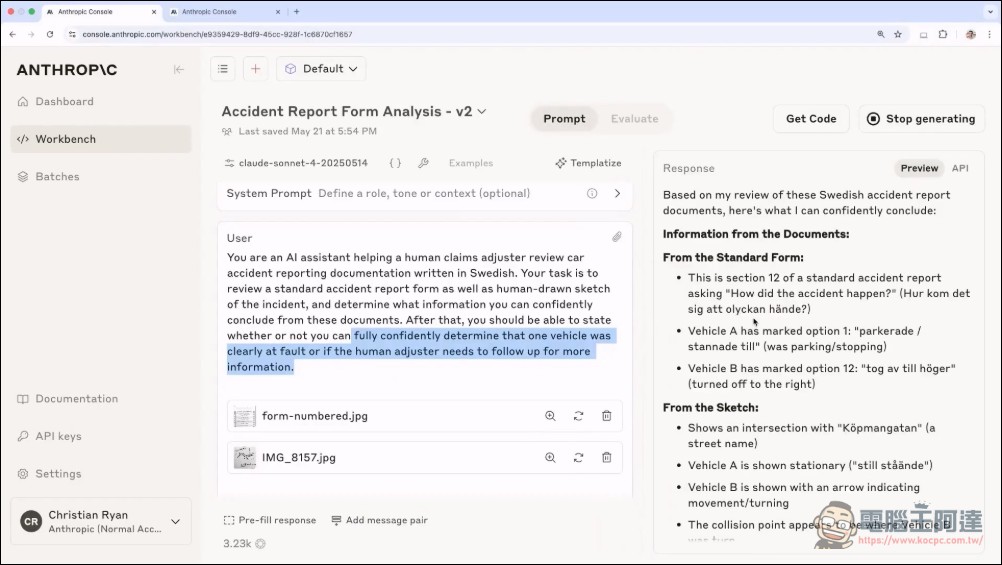The image size is (1002, 565).
Task: Open the browser profile avatar
Action: point(971,35)
